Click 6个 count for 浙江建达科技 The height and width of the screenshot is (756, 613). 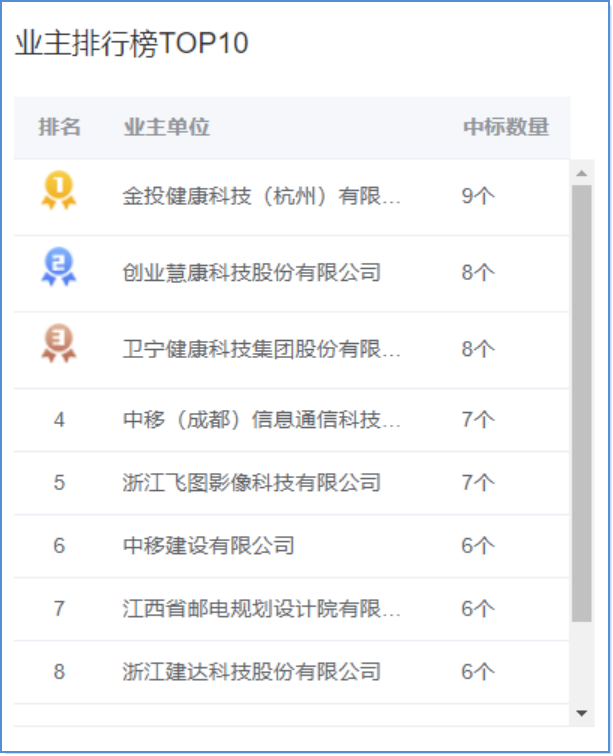478,672
